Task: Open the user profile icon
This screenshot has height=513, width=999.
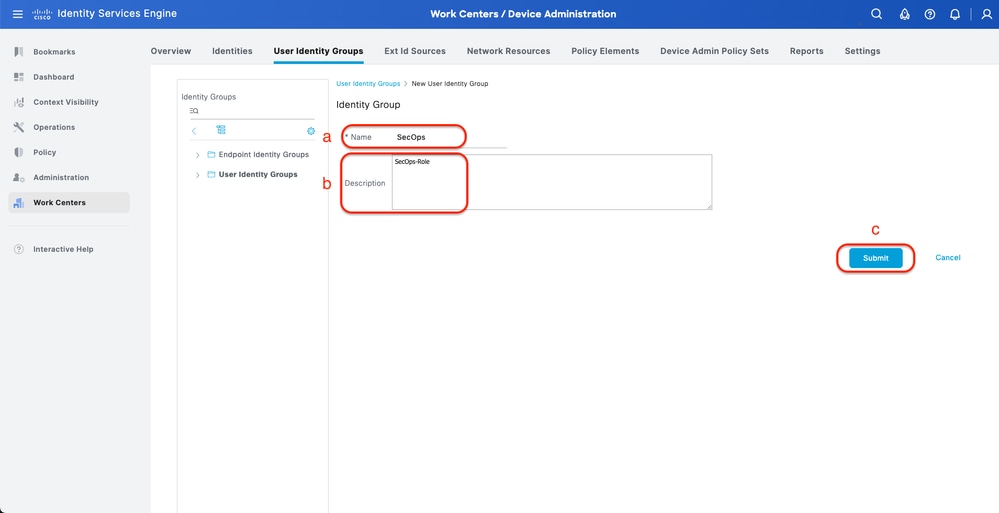Action: coord(986,14)
